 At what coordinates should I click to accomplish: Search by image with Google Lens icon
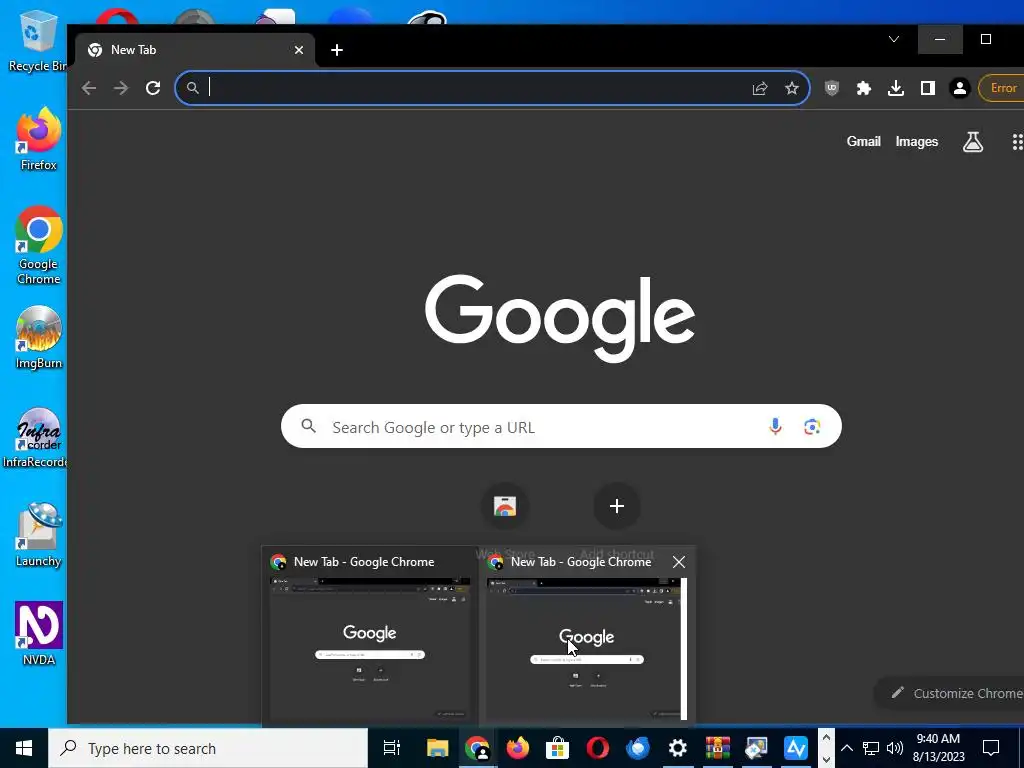(812, 426)
